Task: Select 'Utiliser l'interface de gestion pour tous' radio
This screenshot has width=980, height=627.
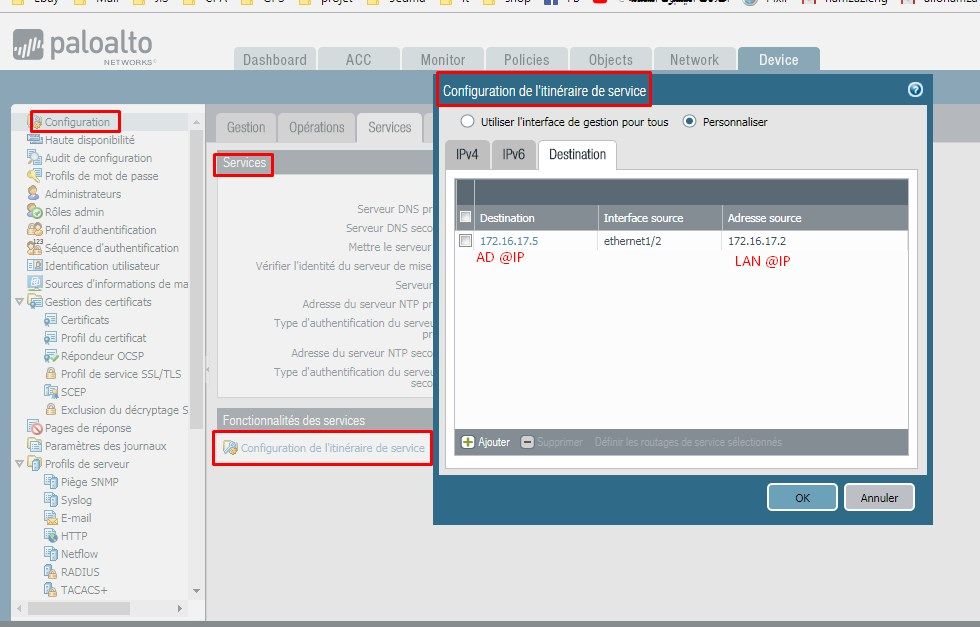Action: click(467, 121)
